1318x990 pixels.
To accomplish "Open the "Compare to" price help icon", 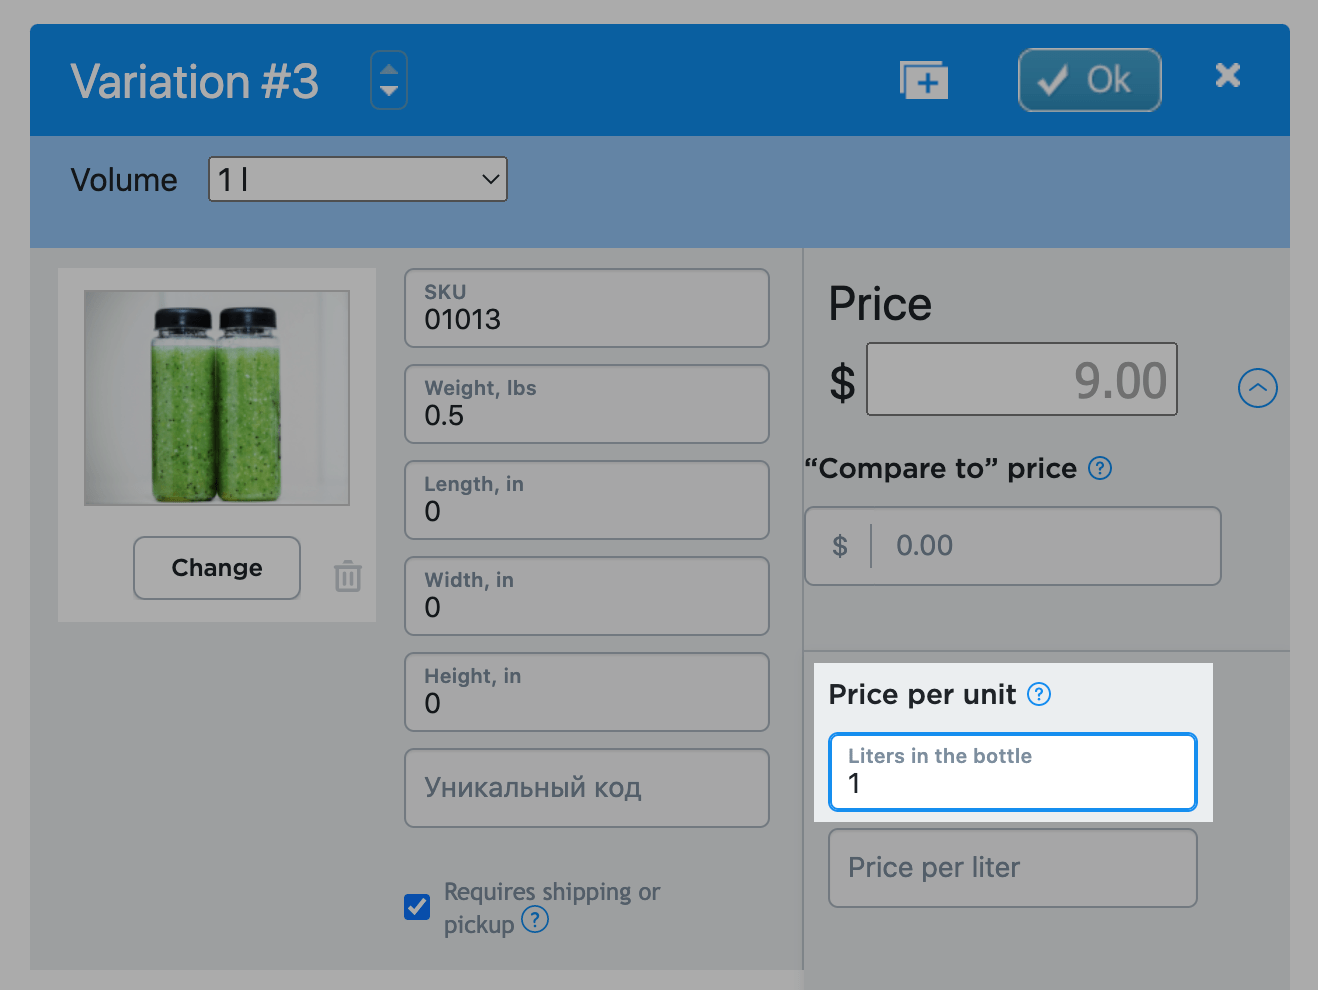I will (1099, 468).
